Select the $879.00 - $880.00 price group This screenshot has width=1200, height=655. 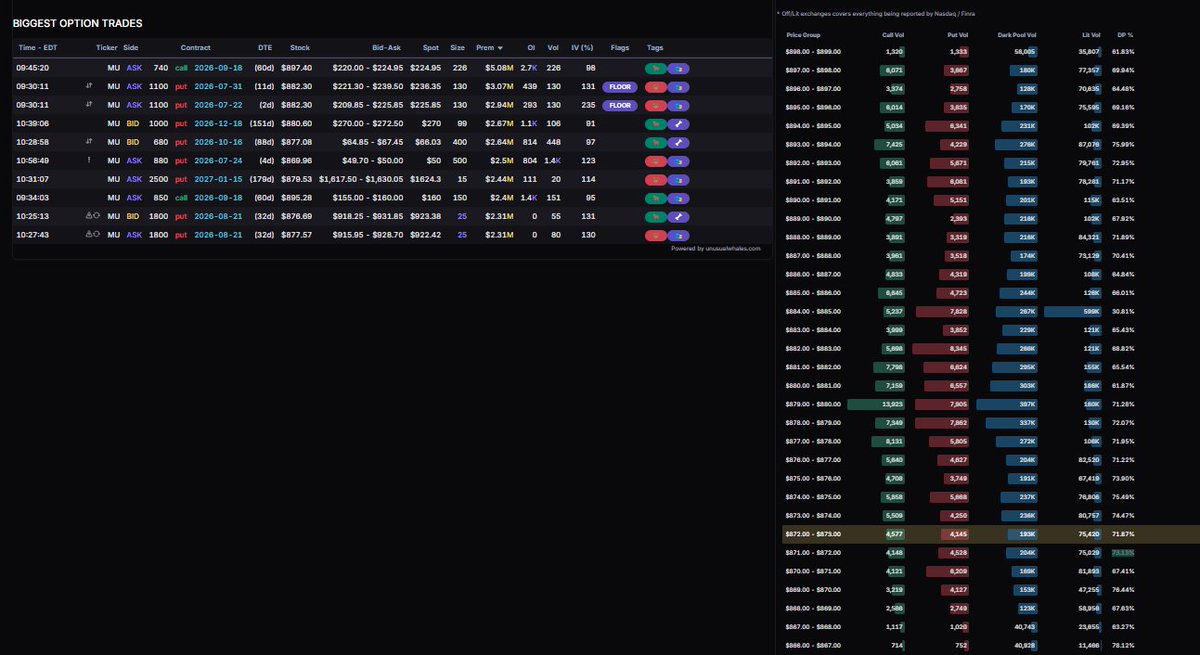coord(813,404)
